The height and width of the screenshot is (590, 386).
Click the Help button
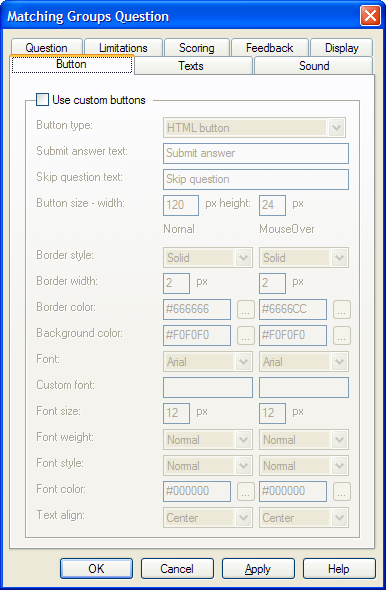(x=339, y=569)
